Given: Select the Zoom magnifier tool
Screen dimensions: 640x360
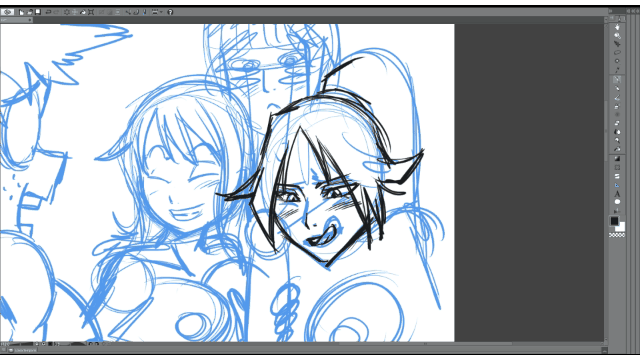Looking at the screenshot, I should click(617, 36).
